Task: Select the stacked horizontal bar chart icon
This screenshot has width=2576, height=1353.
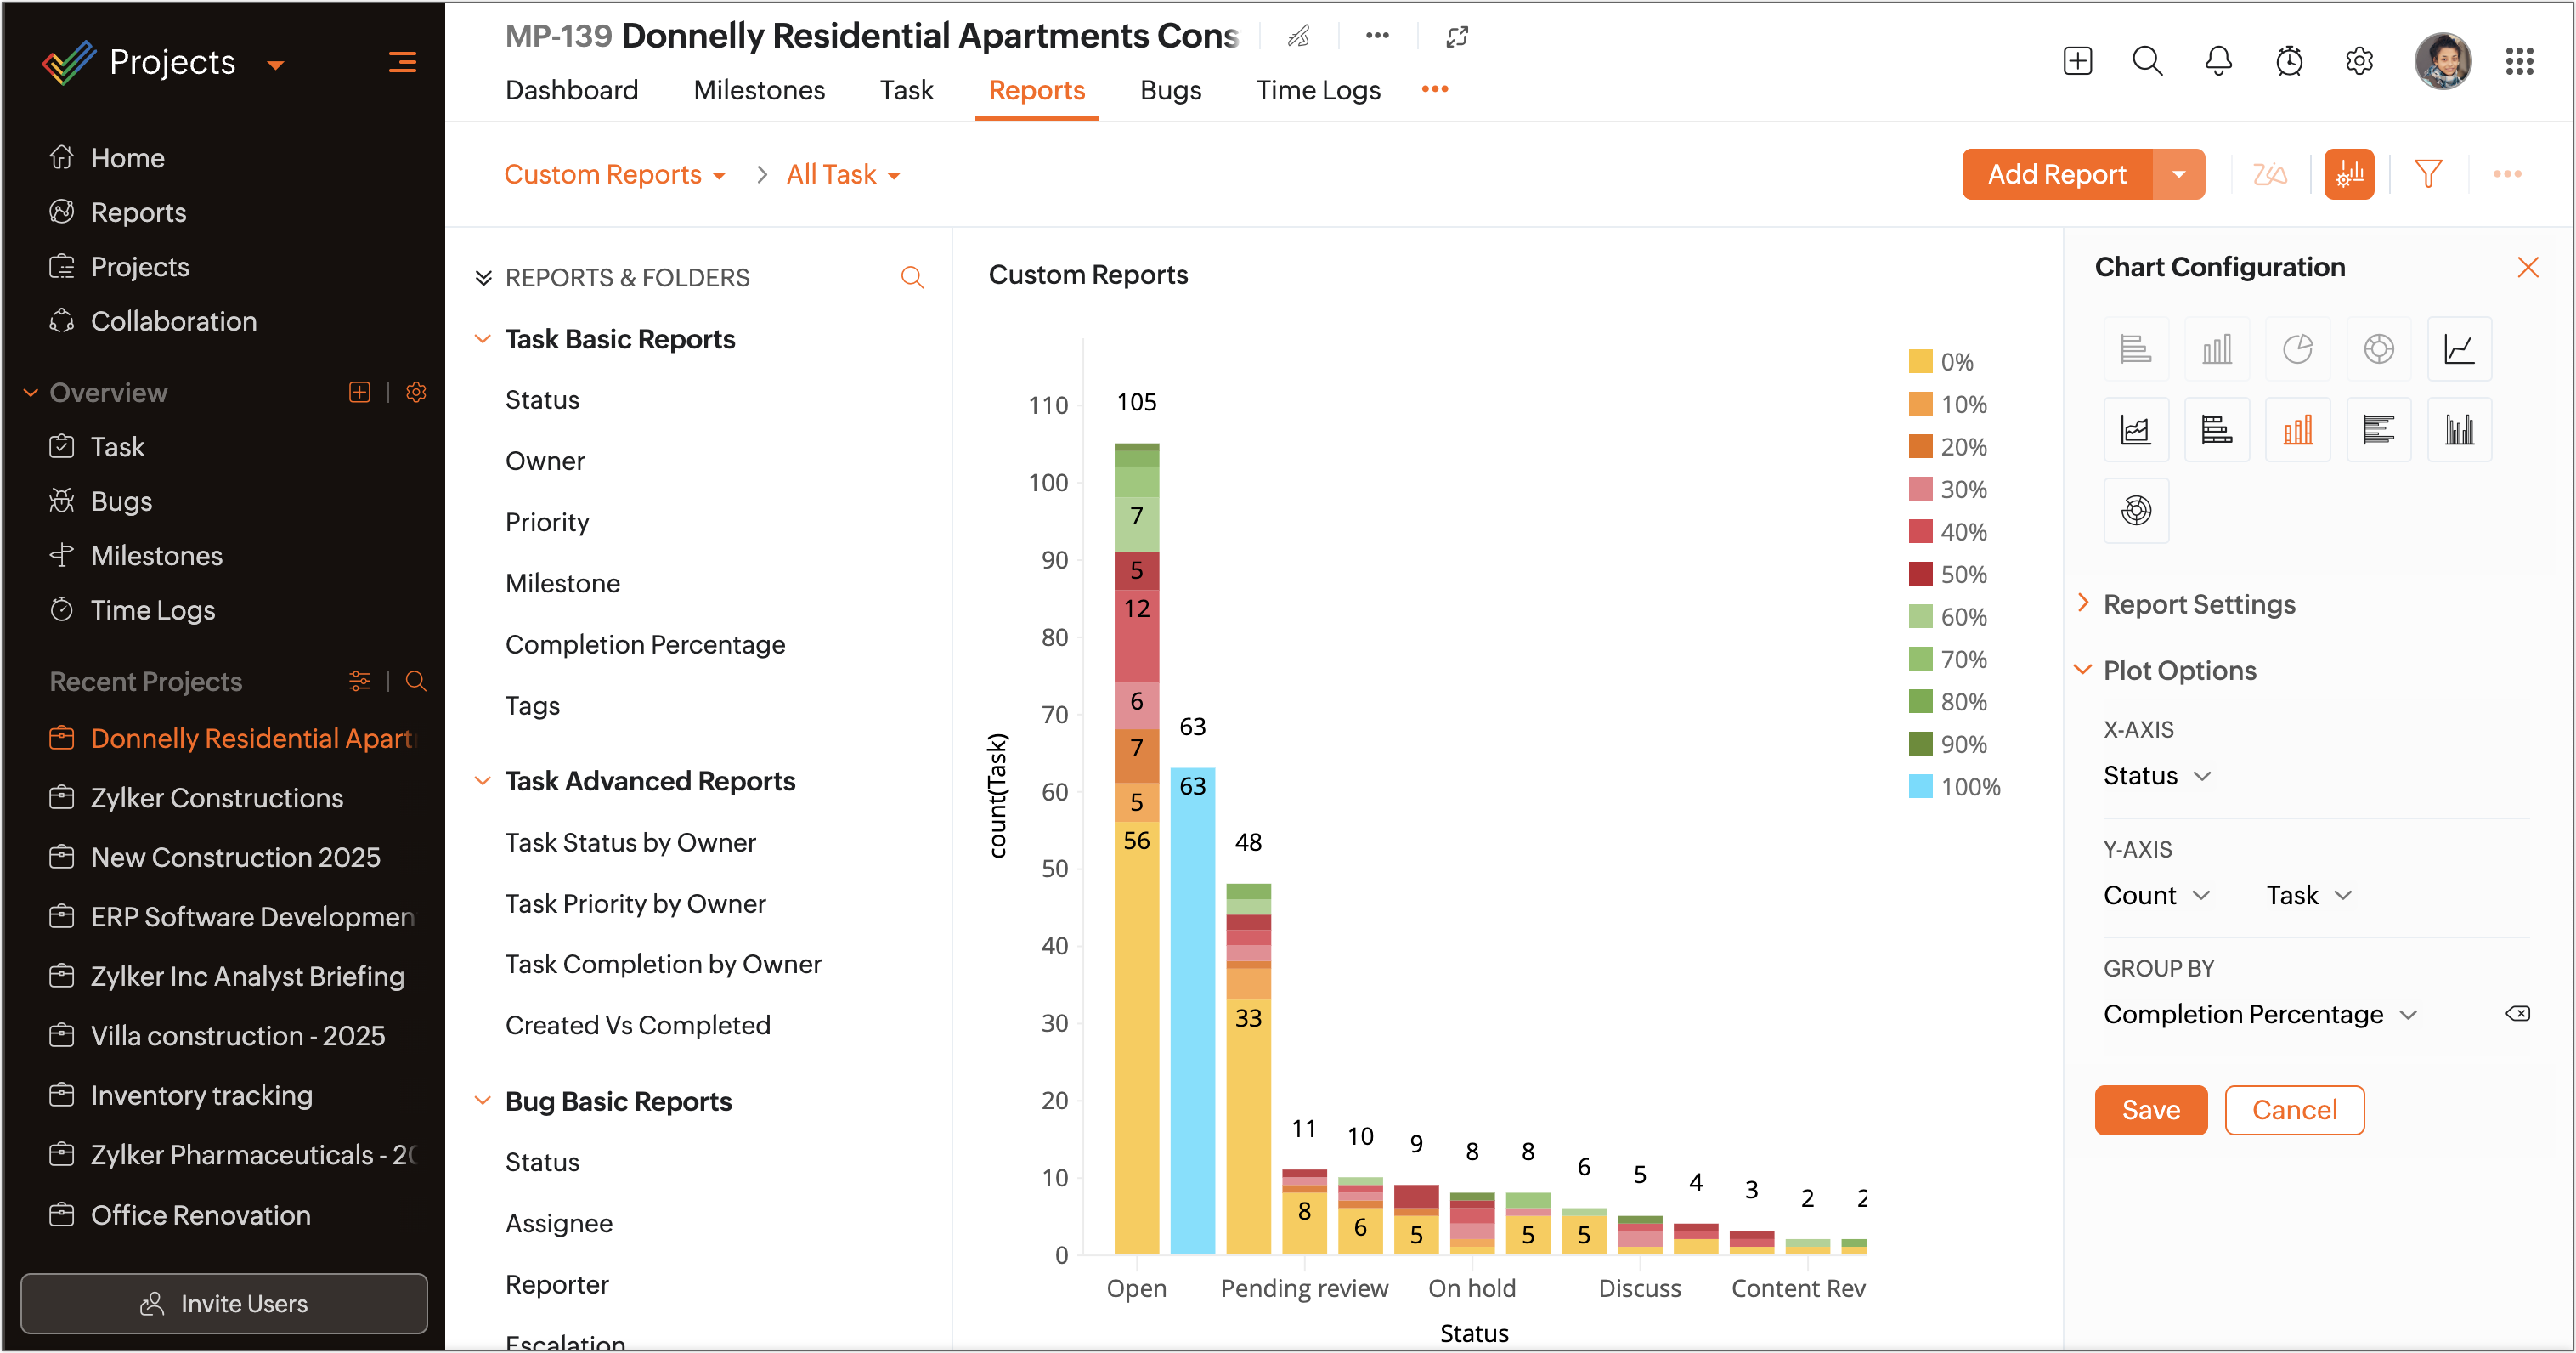Action: pyautogui.click(x=2216, y=430)
